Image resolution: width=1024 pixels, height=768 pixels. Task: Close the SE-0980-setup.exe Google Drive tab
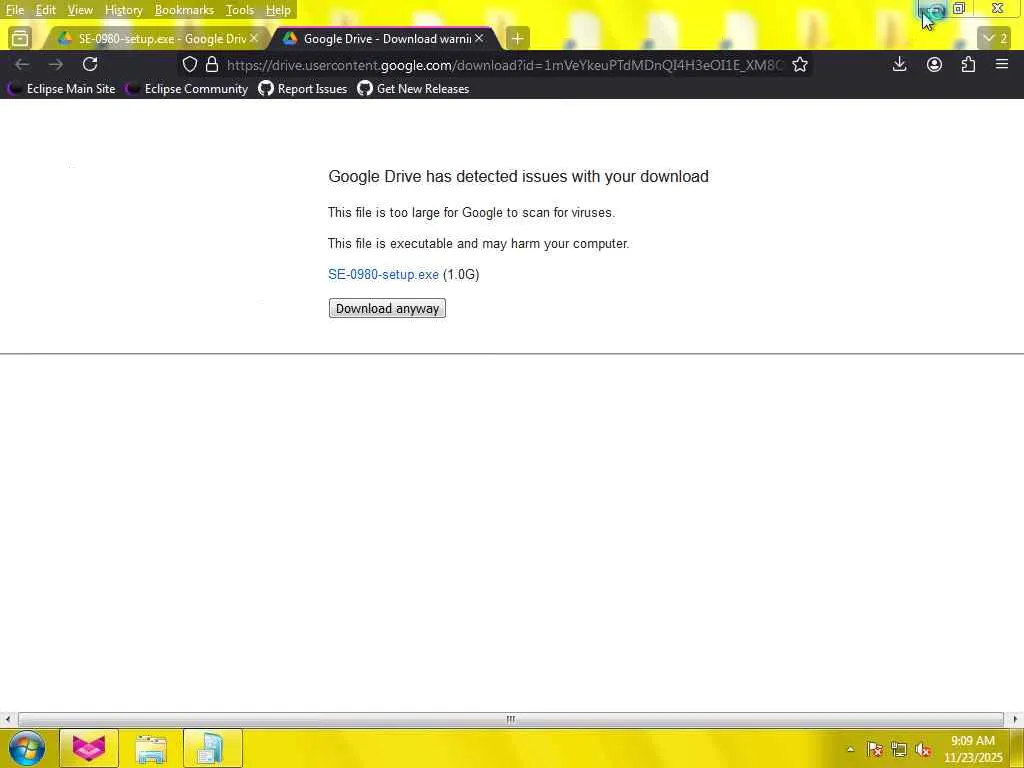pos(254,39)
